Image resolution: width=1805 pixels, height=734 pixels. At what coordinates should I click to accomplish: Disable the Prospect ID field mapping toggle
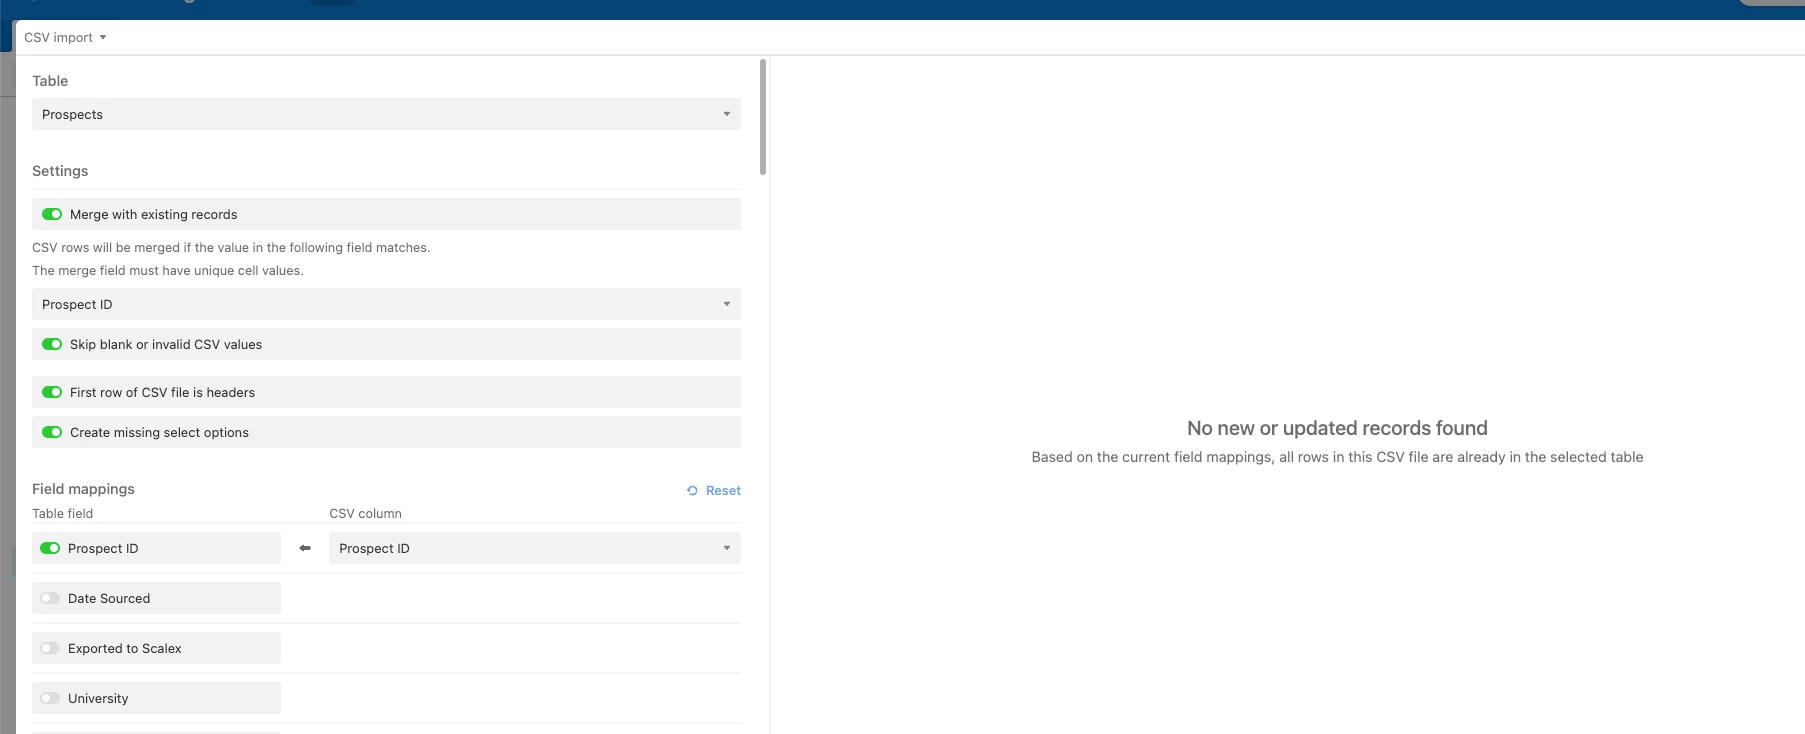click(50, 548)
